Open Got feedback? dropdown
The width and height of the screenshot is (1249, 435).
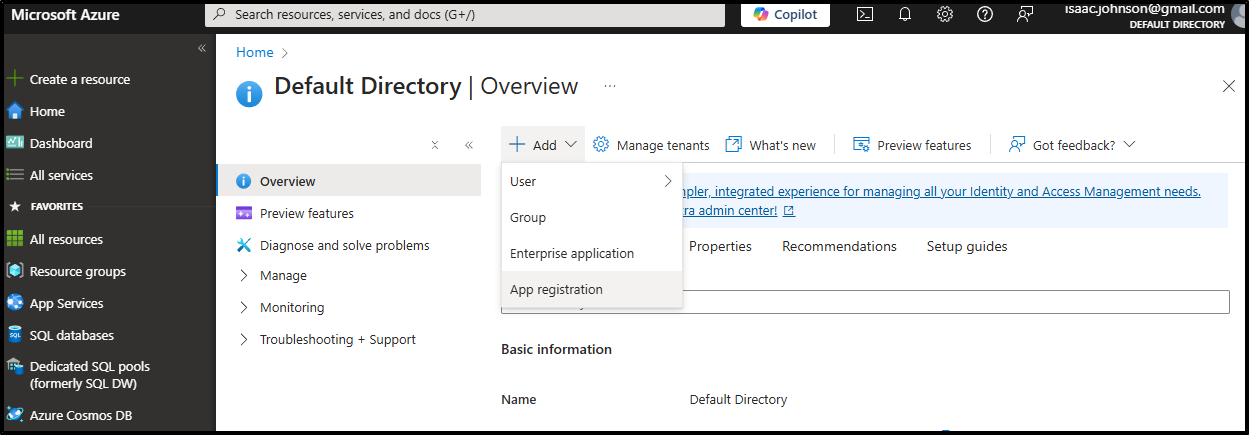[1072, 145]
